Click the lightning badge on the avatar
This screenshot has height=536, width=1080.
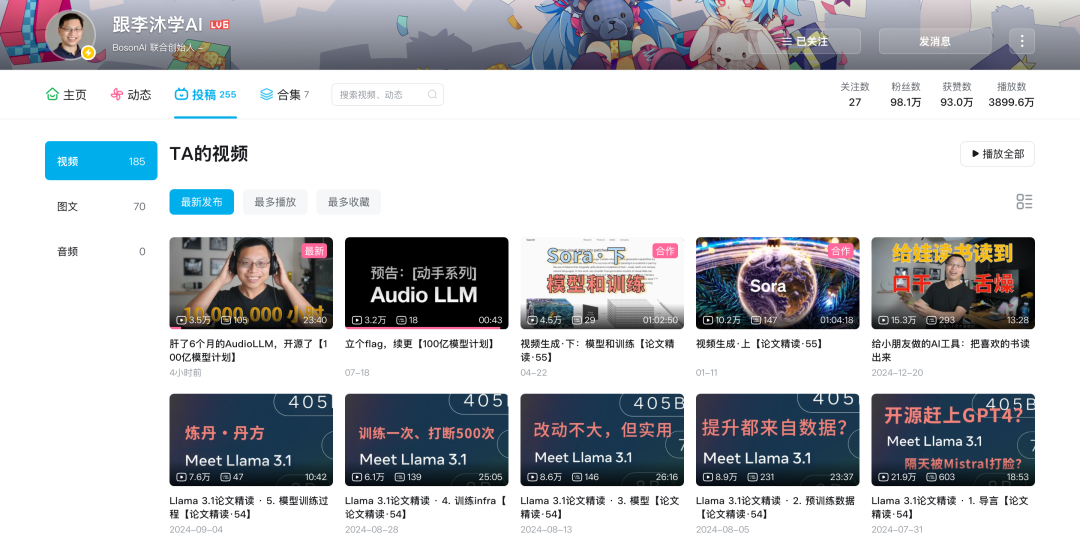coord(88,52)
